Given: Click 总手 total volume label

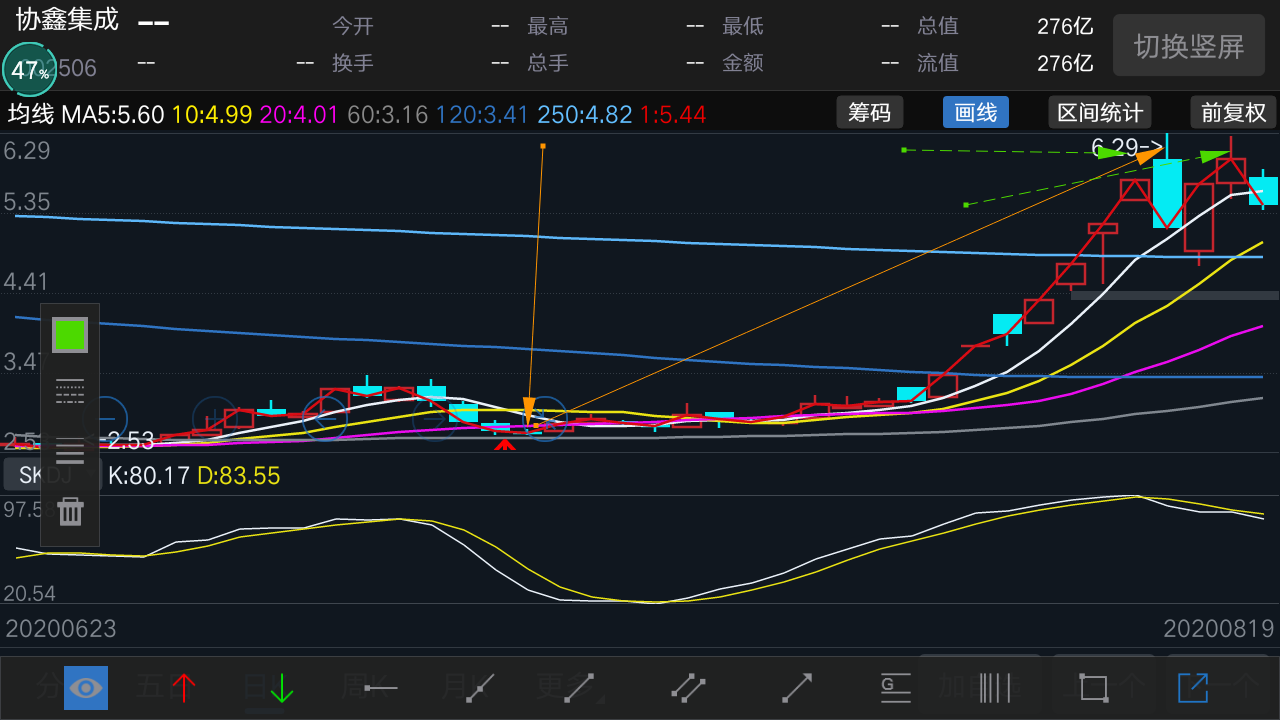Looking at the screenshot, I should (548, 63).
